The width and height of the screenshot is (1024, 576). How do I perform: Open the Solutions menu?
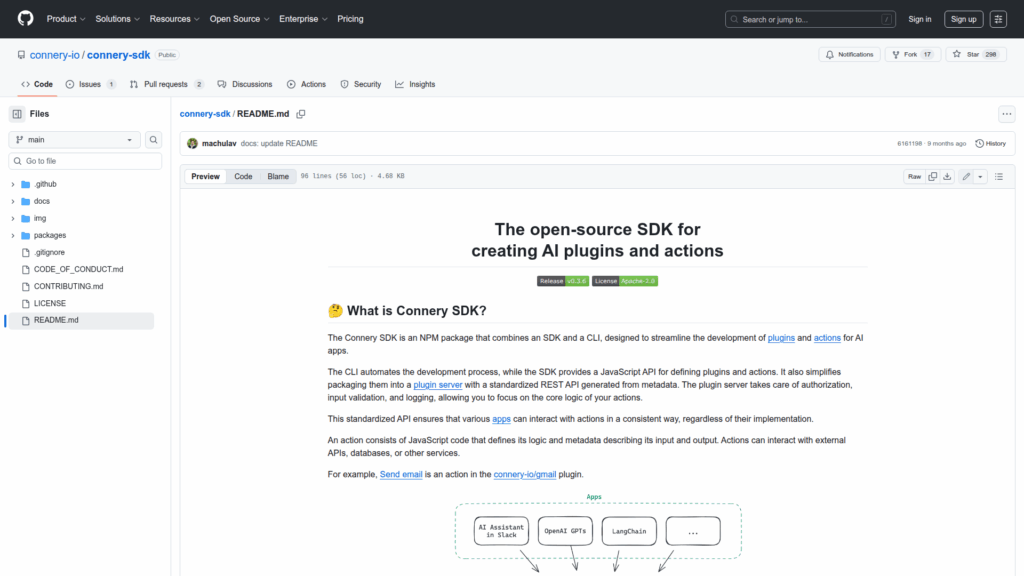[x=118, y=19]
